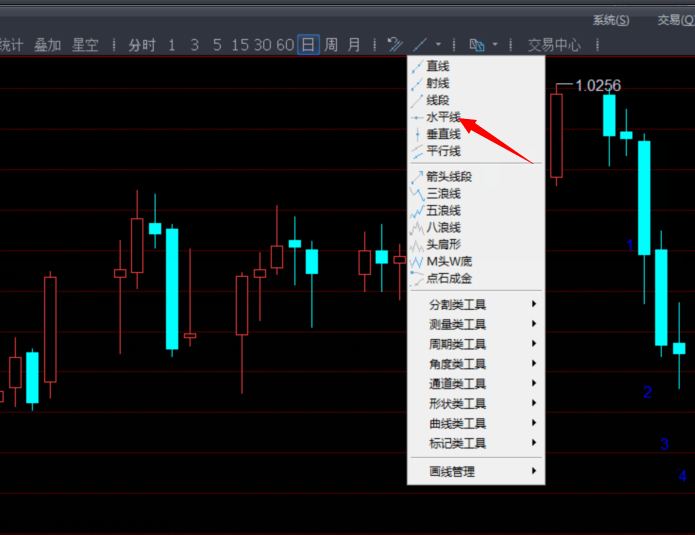The width and height of the screenshot is (695, 535).
Task: Pick the 五浪线 five-wave line tool
Action: click(443, 211)
